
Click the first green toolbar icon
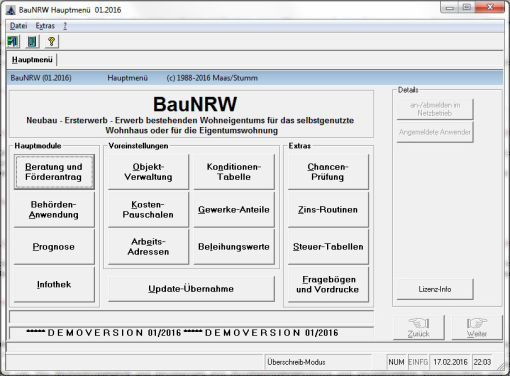pyautogui.click(x=13, y=42)
